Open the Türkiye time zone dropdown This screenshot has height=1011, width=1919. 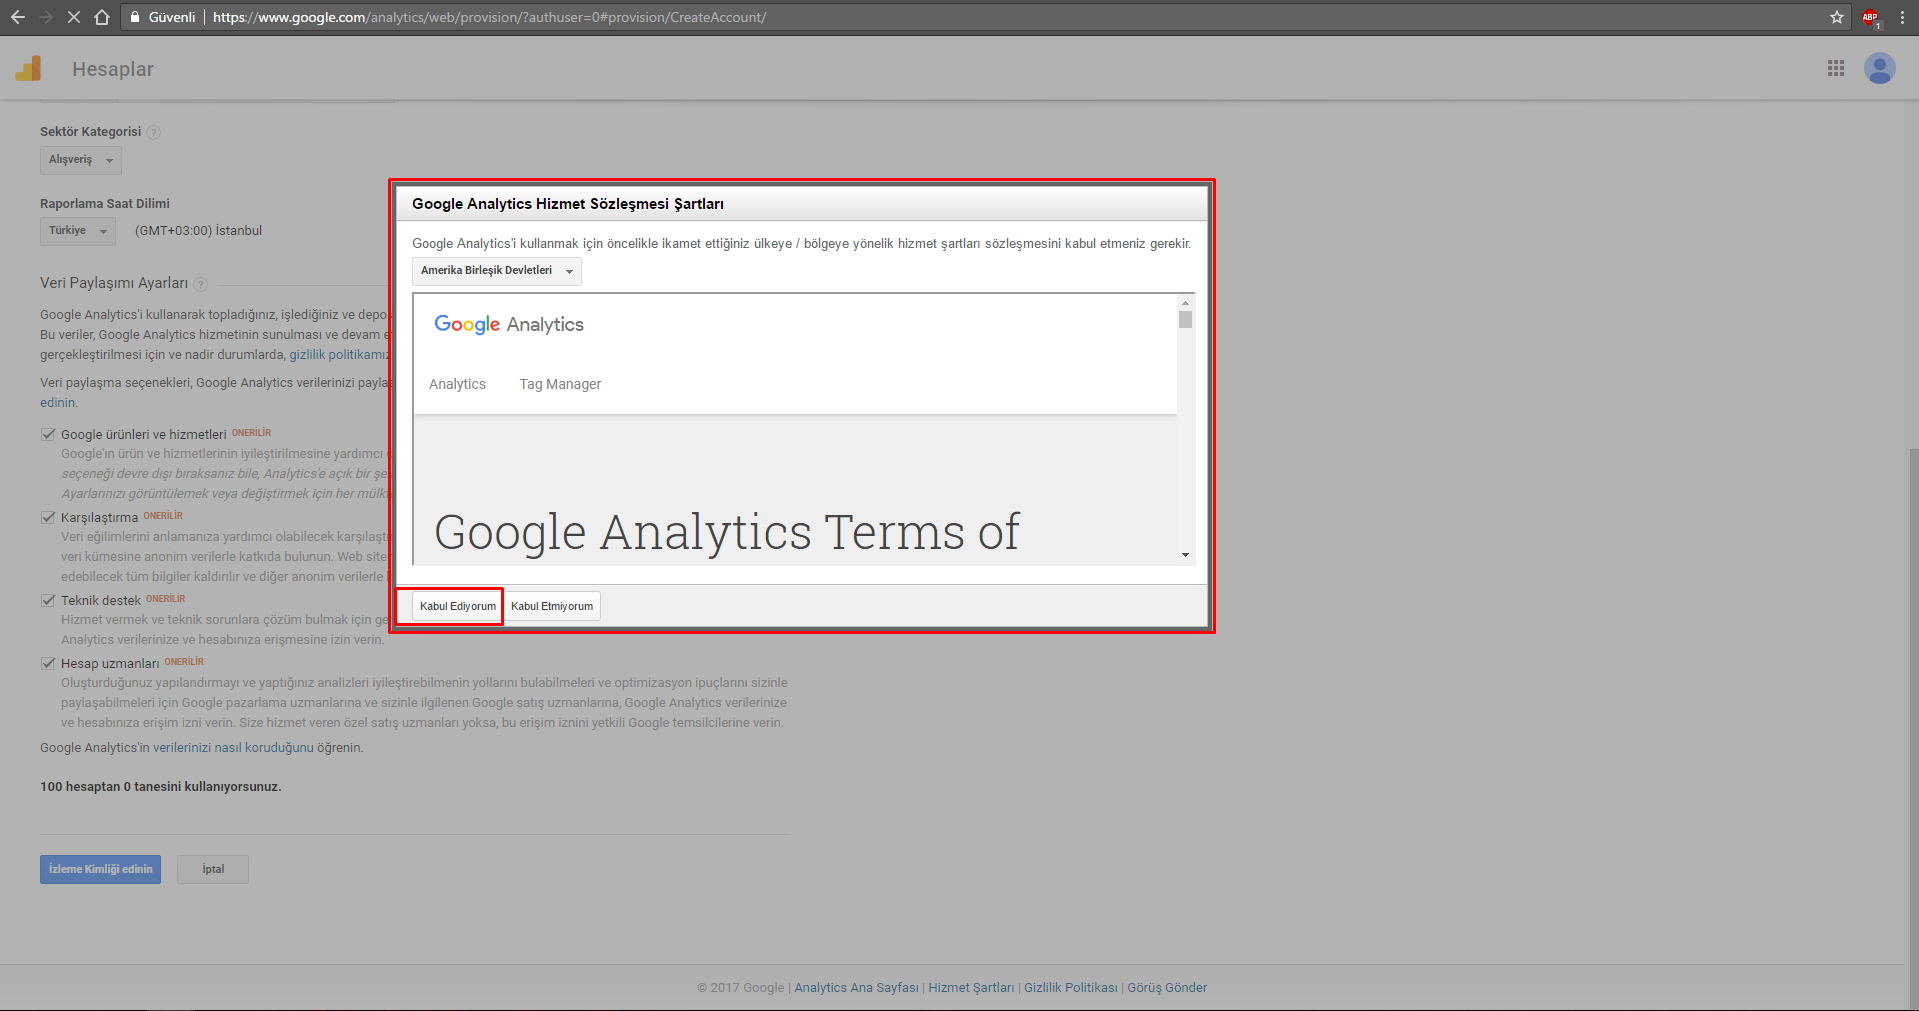click(77, 231)
